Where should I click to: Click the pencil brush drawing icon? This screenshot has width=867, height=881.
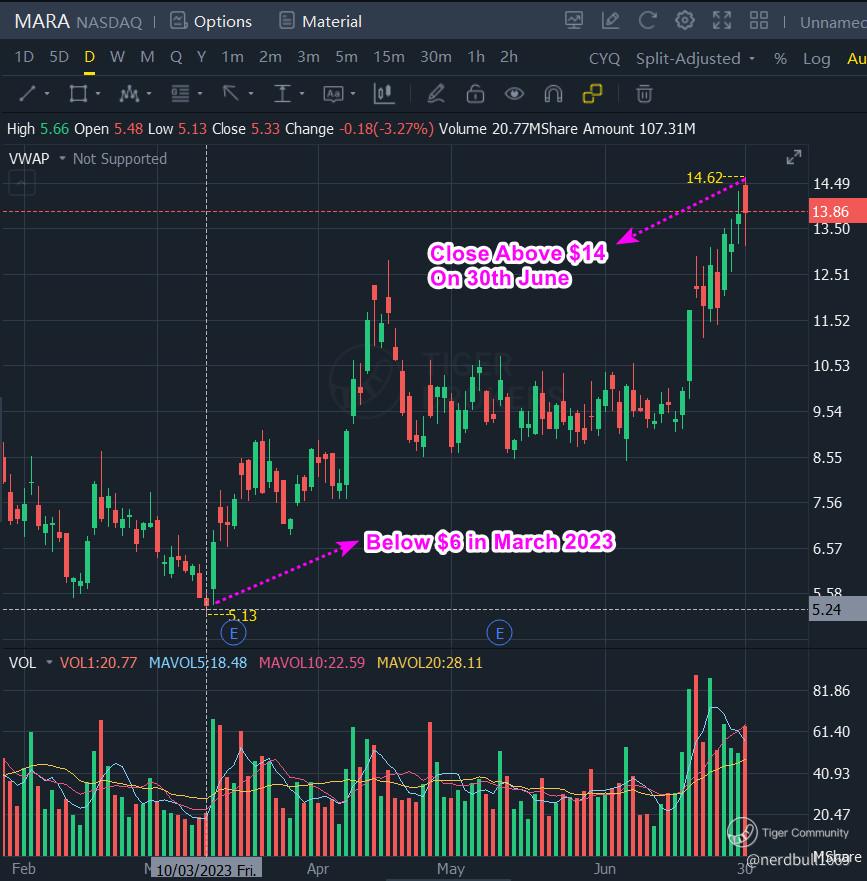[436, 93]
